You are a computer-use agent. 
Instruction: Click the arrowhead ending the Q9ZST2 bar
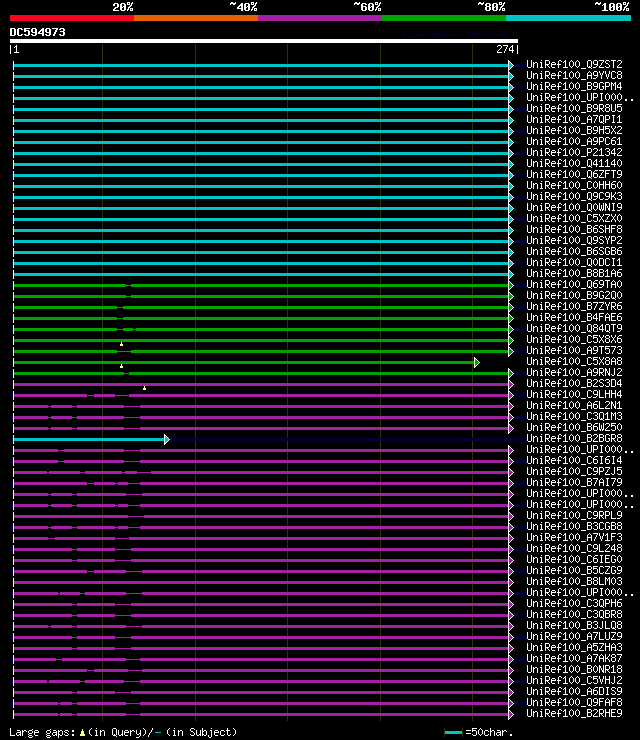[x=511, y=65]
